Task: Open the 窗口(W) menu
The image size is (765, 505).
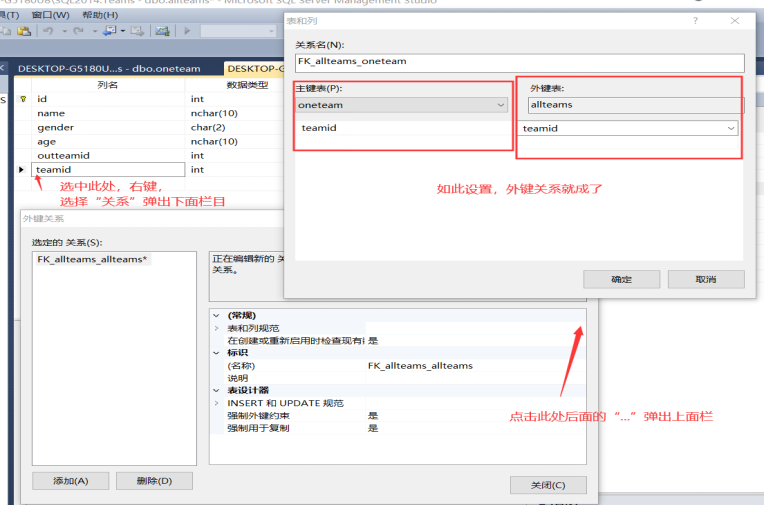Action: [50, 15]
